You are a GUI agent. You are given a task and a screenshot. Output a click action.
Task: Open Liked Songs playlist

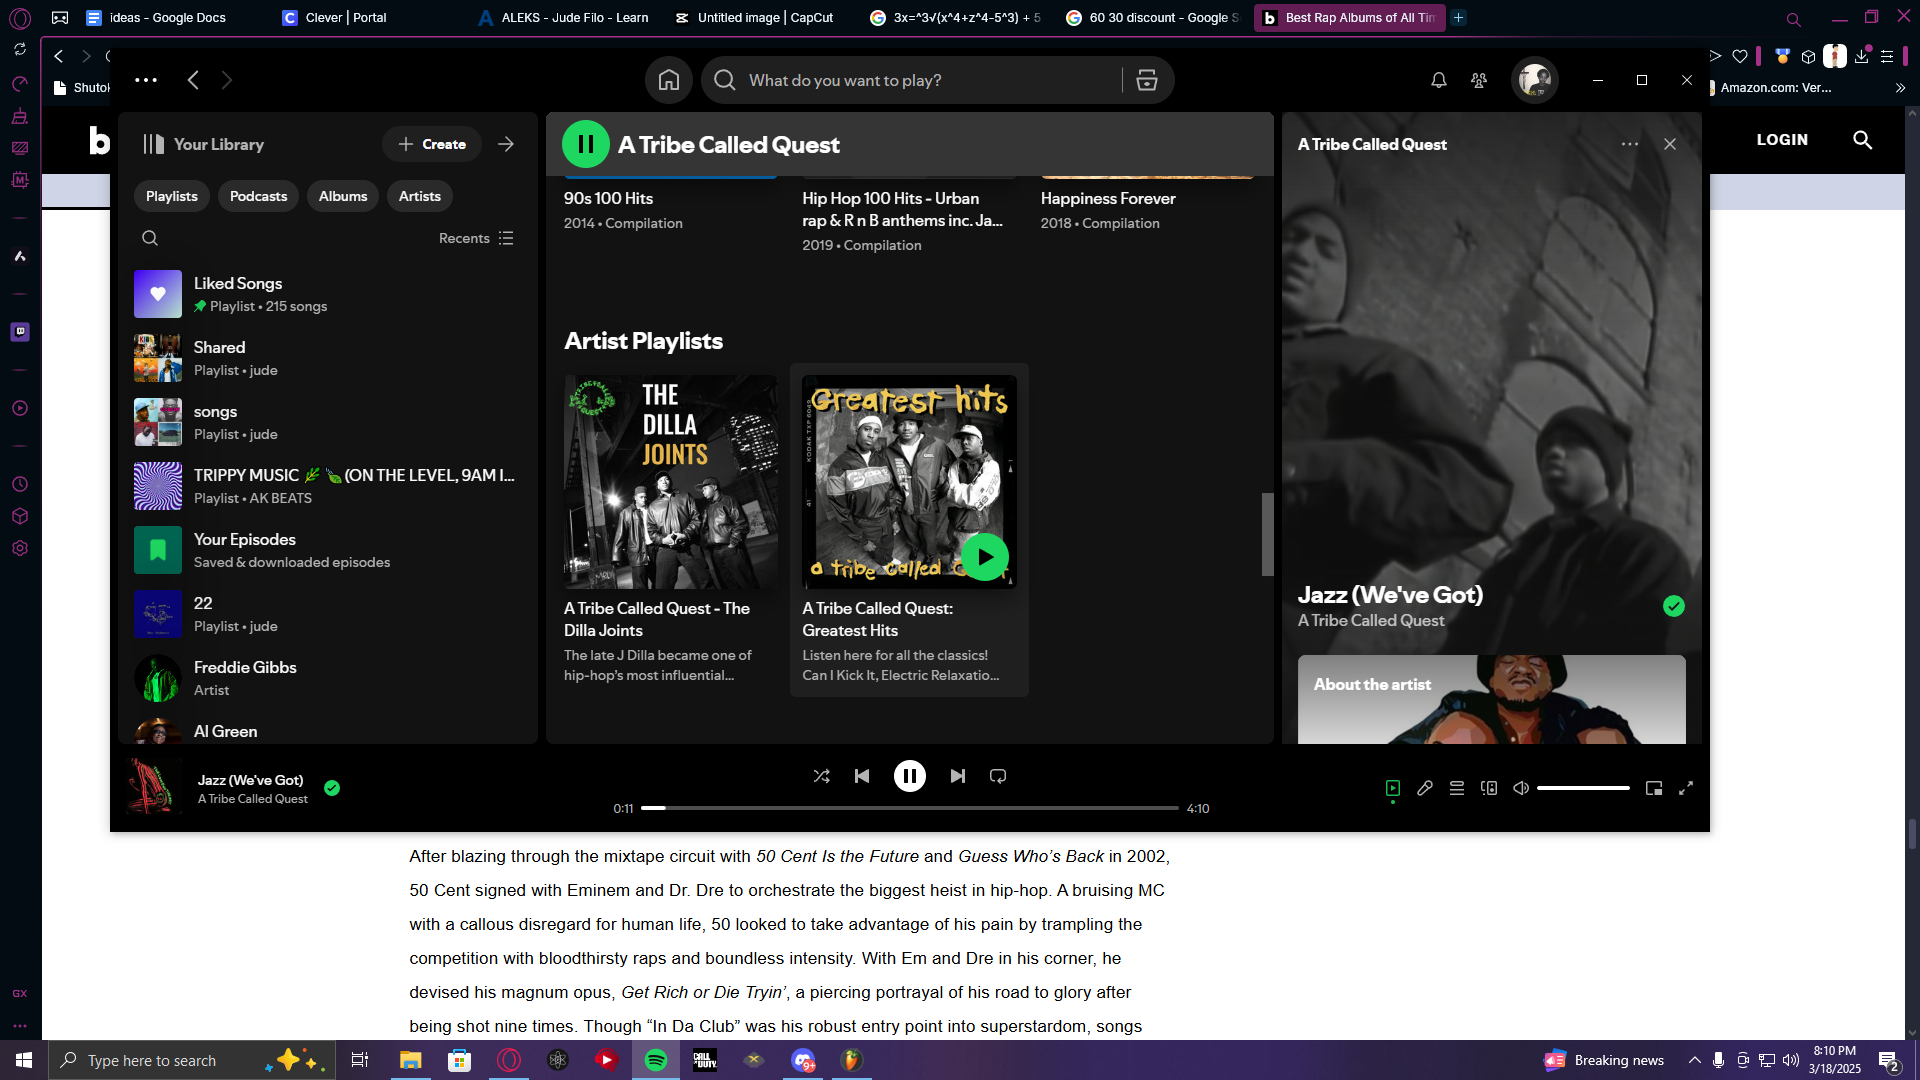pos(328,294)
